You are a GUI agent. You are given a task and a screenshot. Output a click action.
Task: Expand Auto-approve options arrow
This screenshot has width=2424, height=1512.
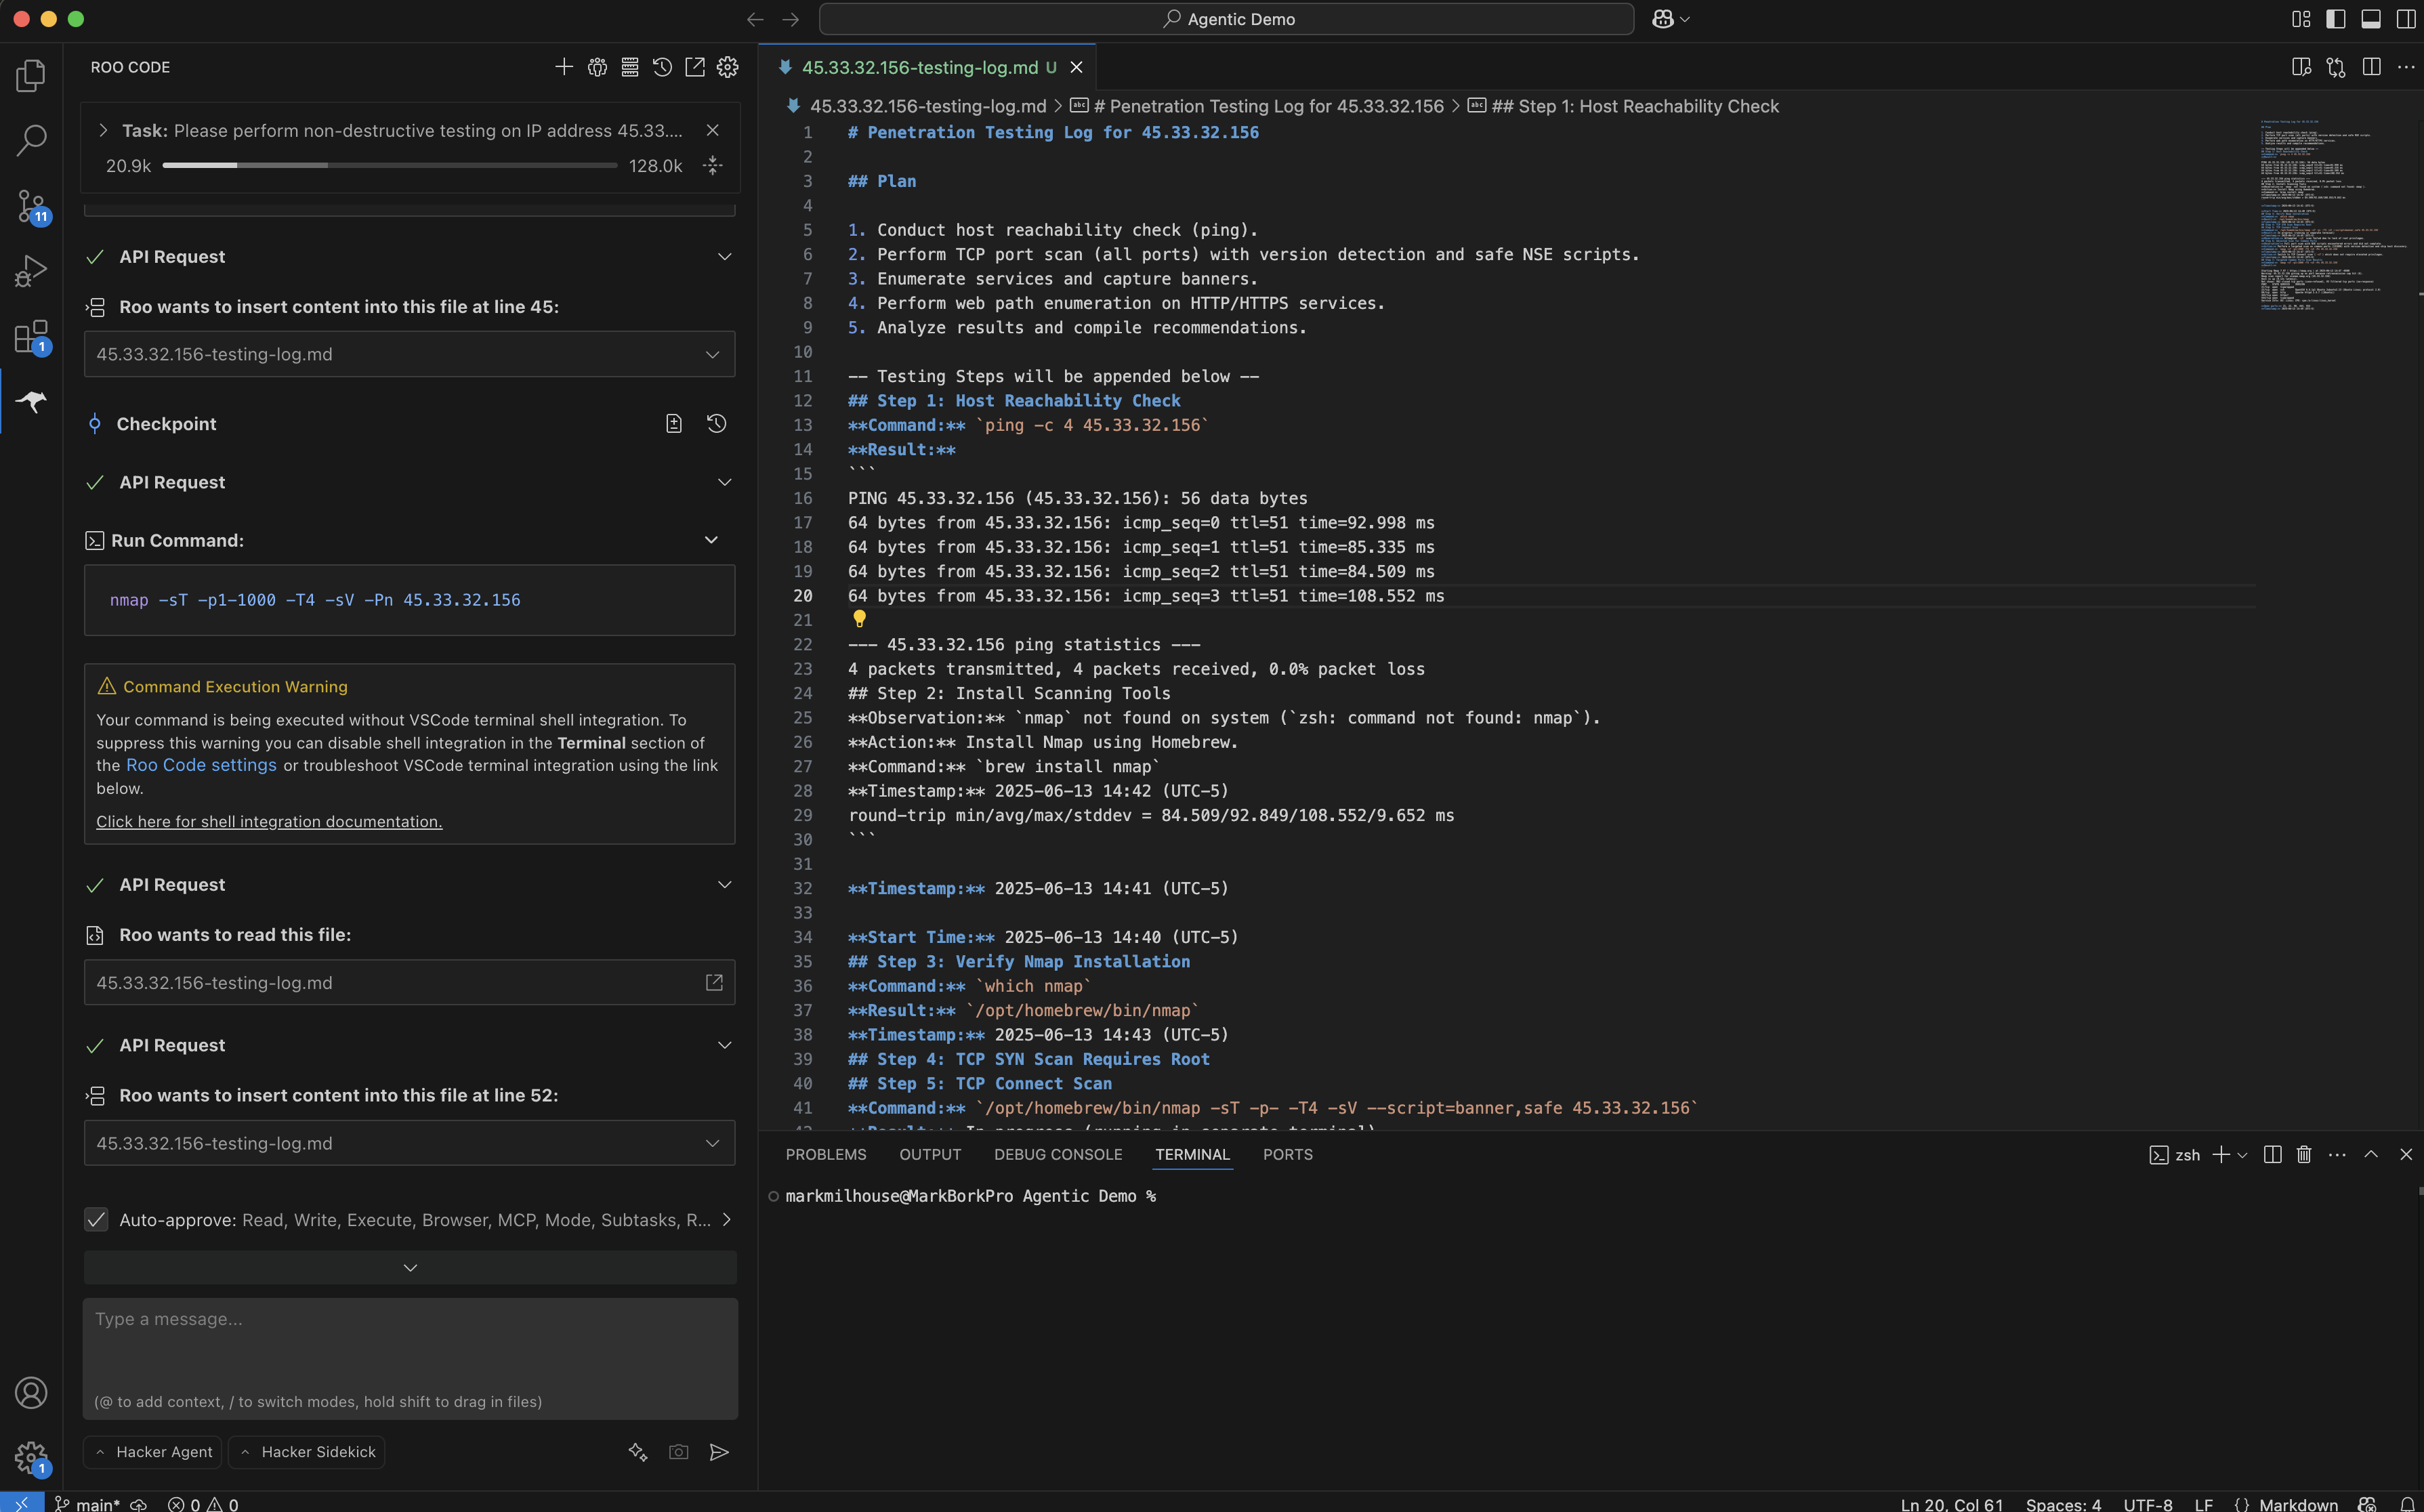[727, 1219]
